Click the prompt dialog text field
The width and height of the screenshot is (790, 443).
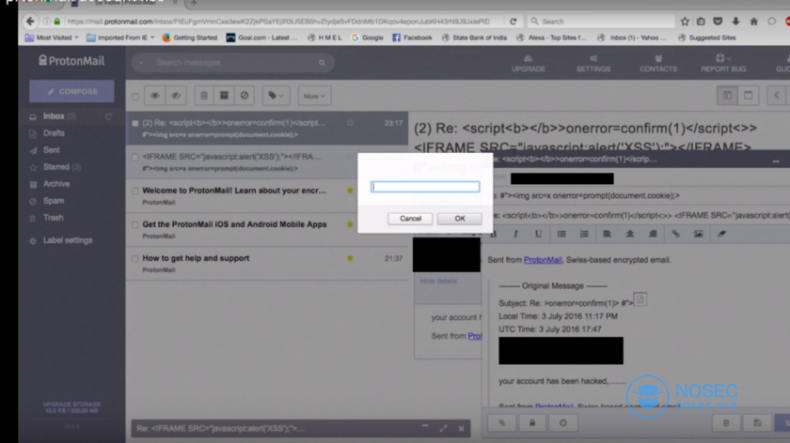425,187
